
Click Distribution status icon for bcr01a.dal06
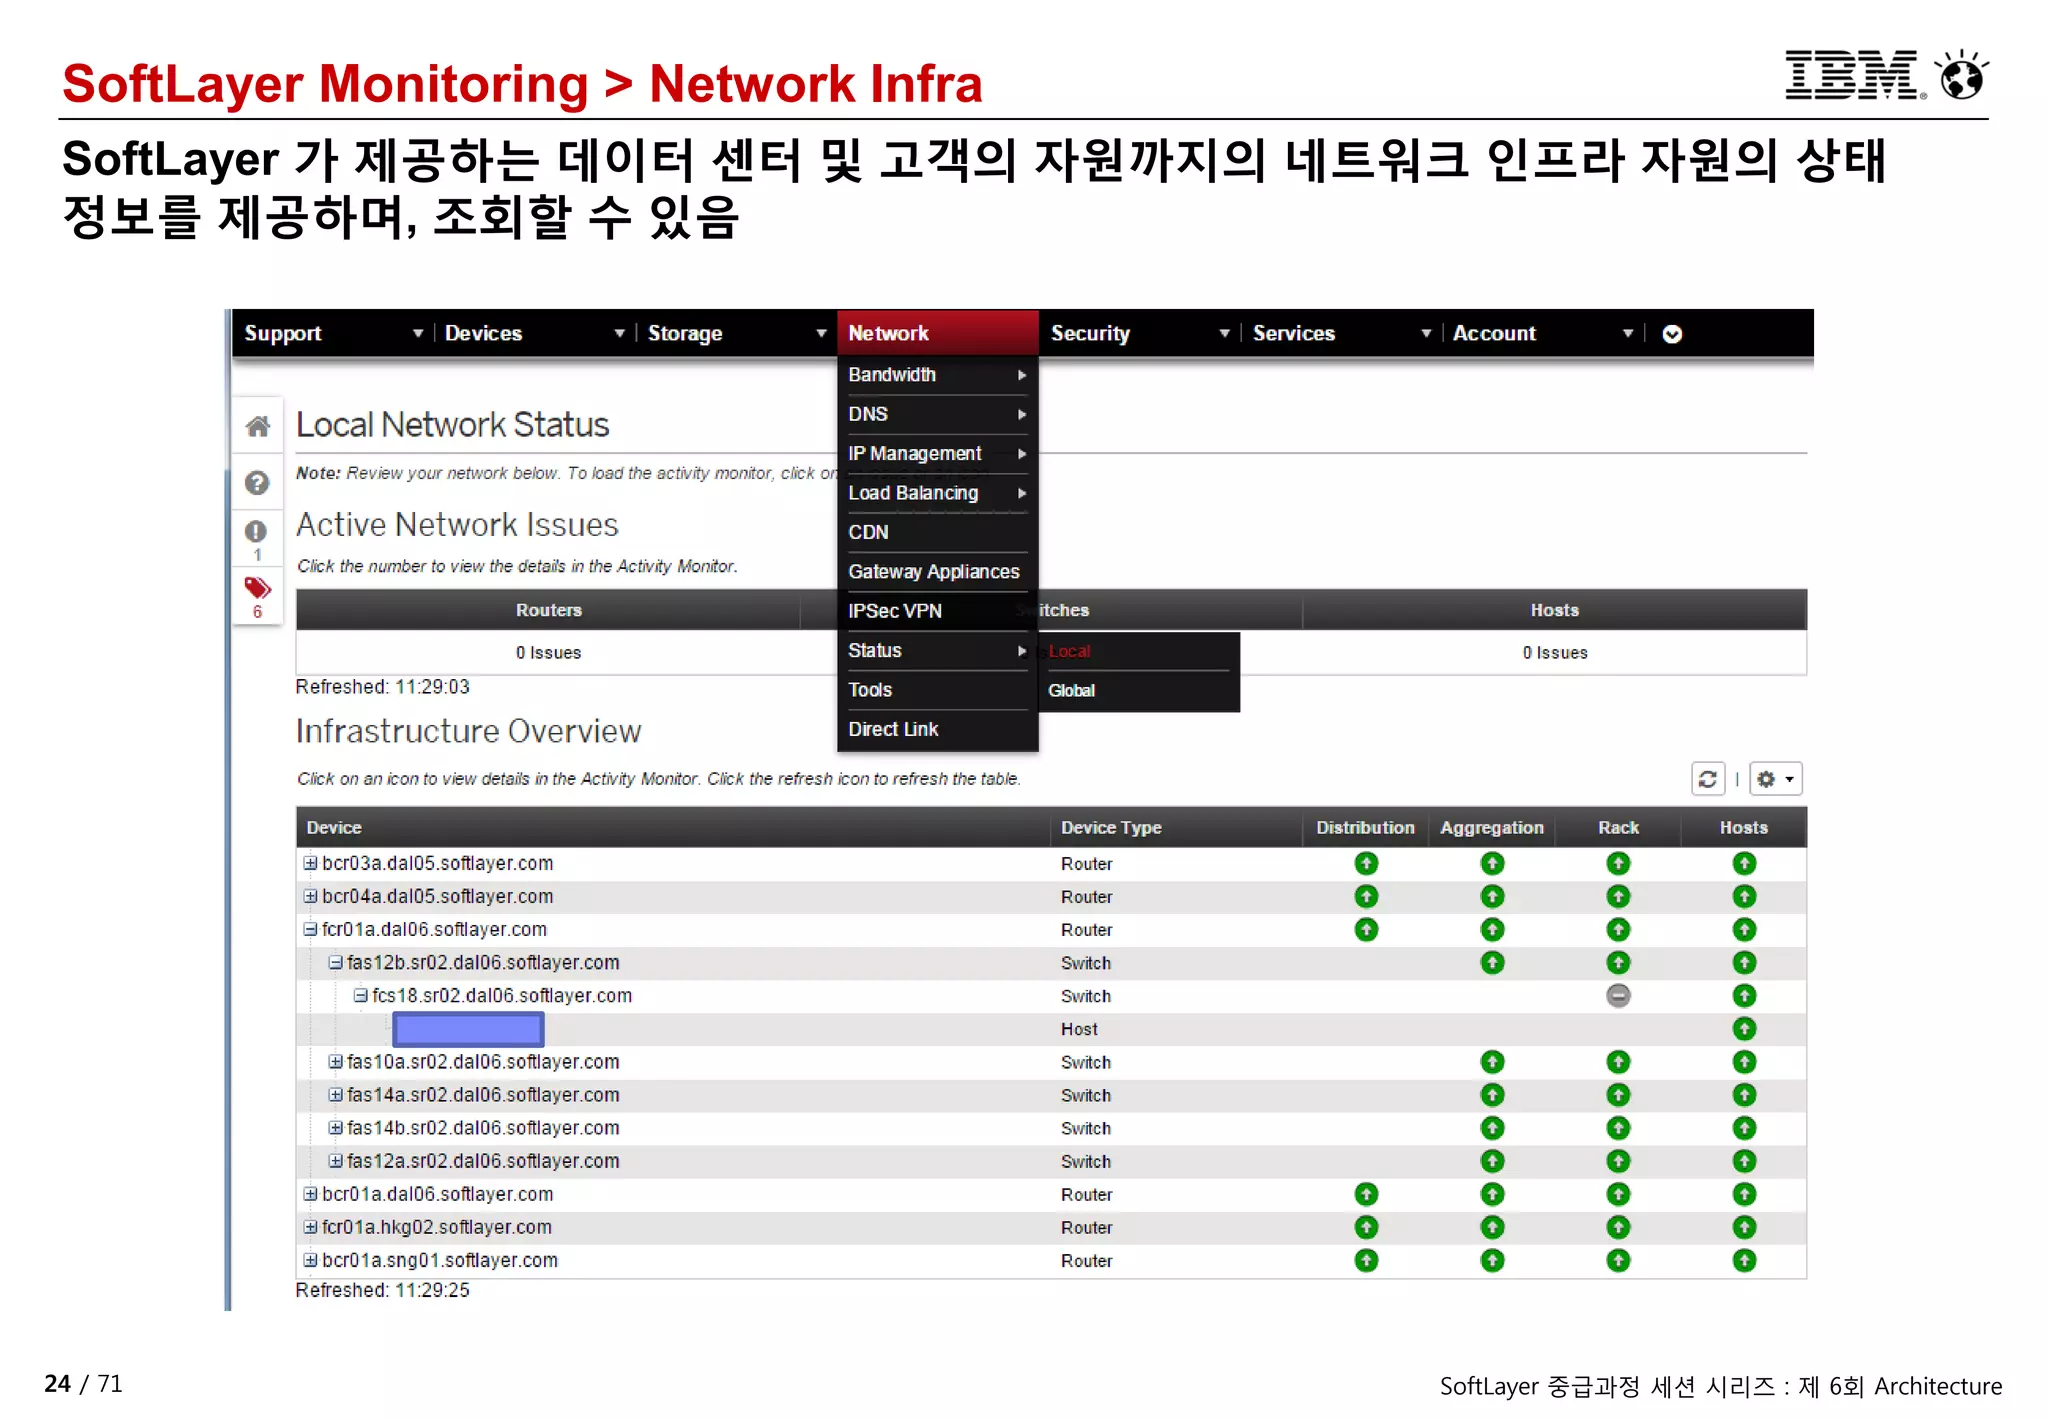[1366, 1194]
